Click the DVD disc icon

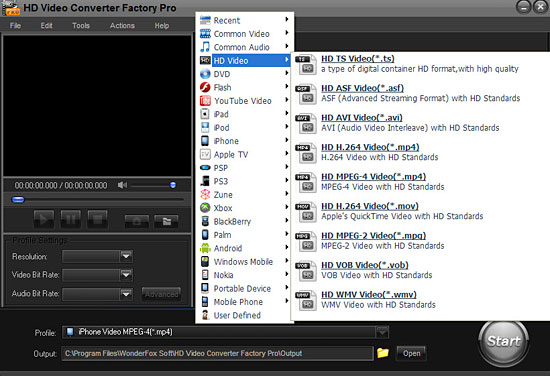205,74
